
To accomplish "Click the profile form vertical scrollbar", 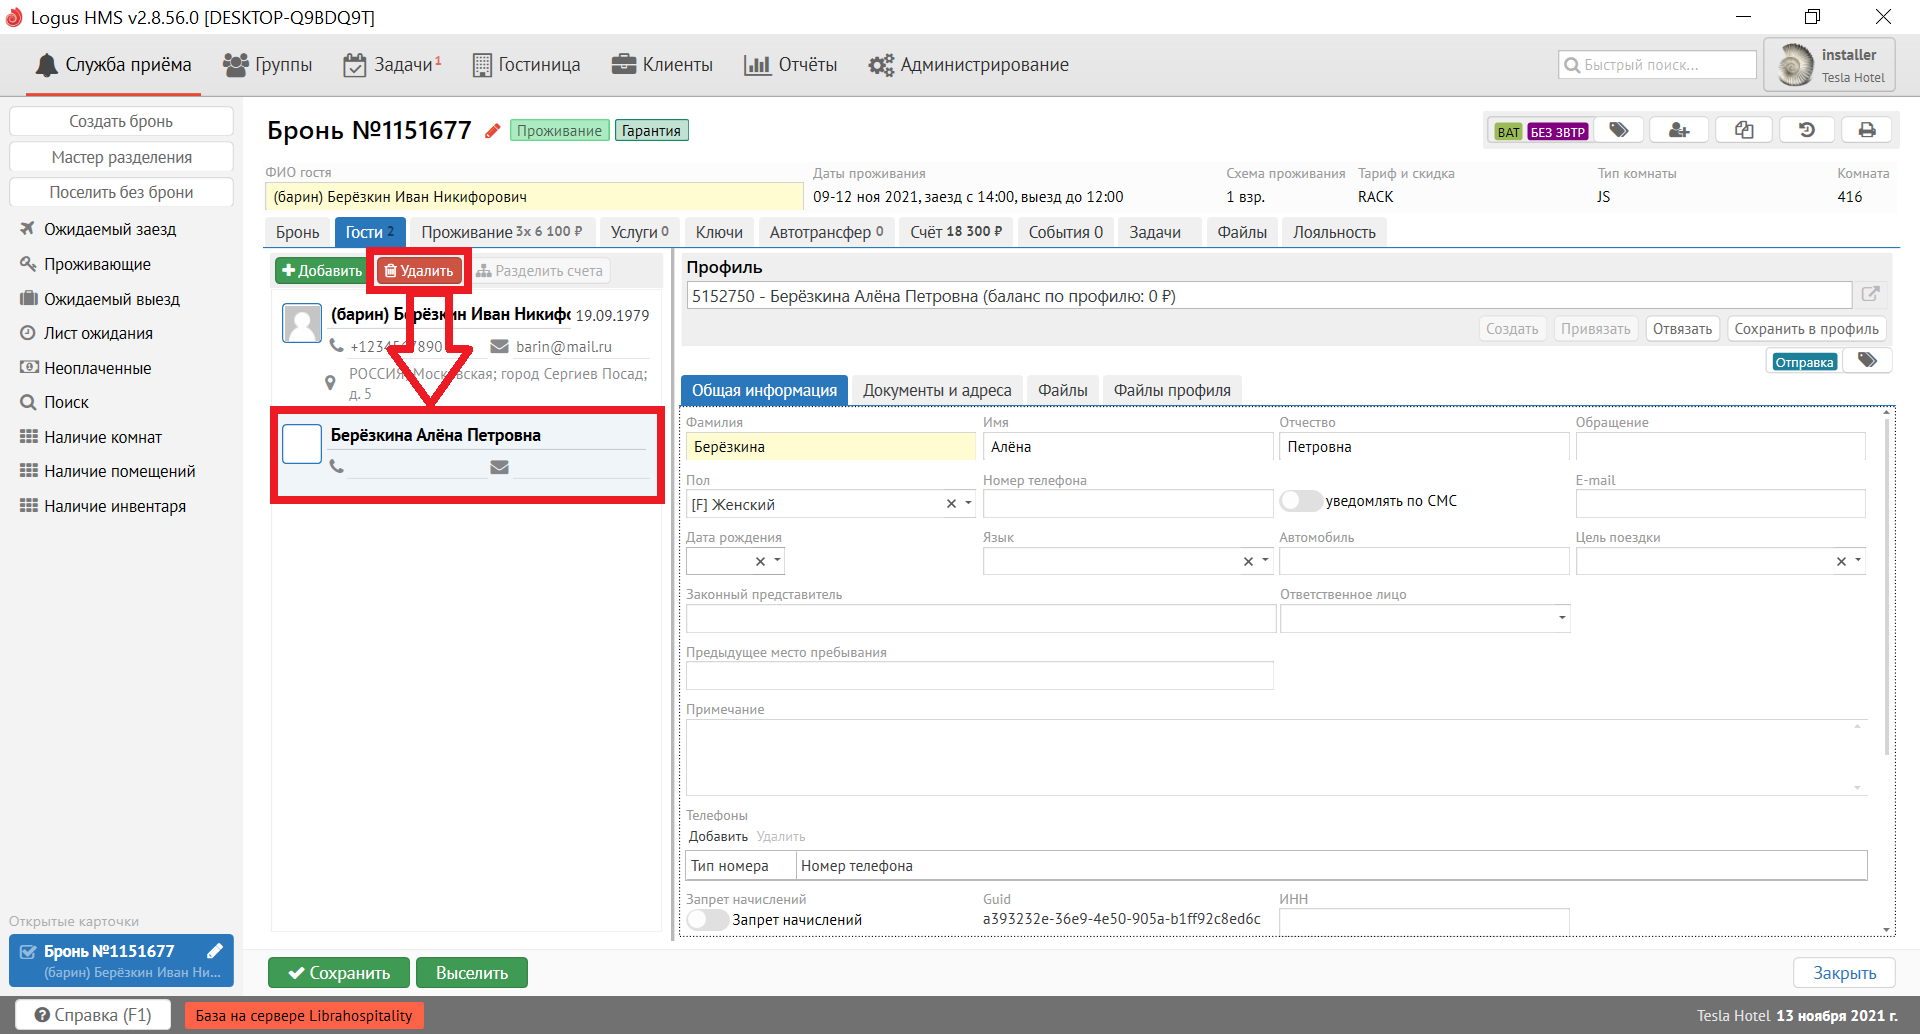I will [1887, 600].
